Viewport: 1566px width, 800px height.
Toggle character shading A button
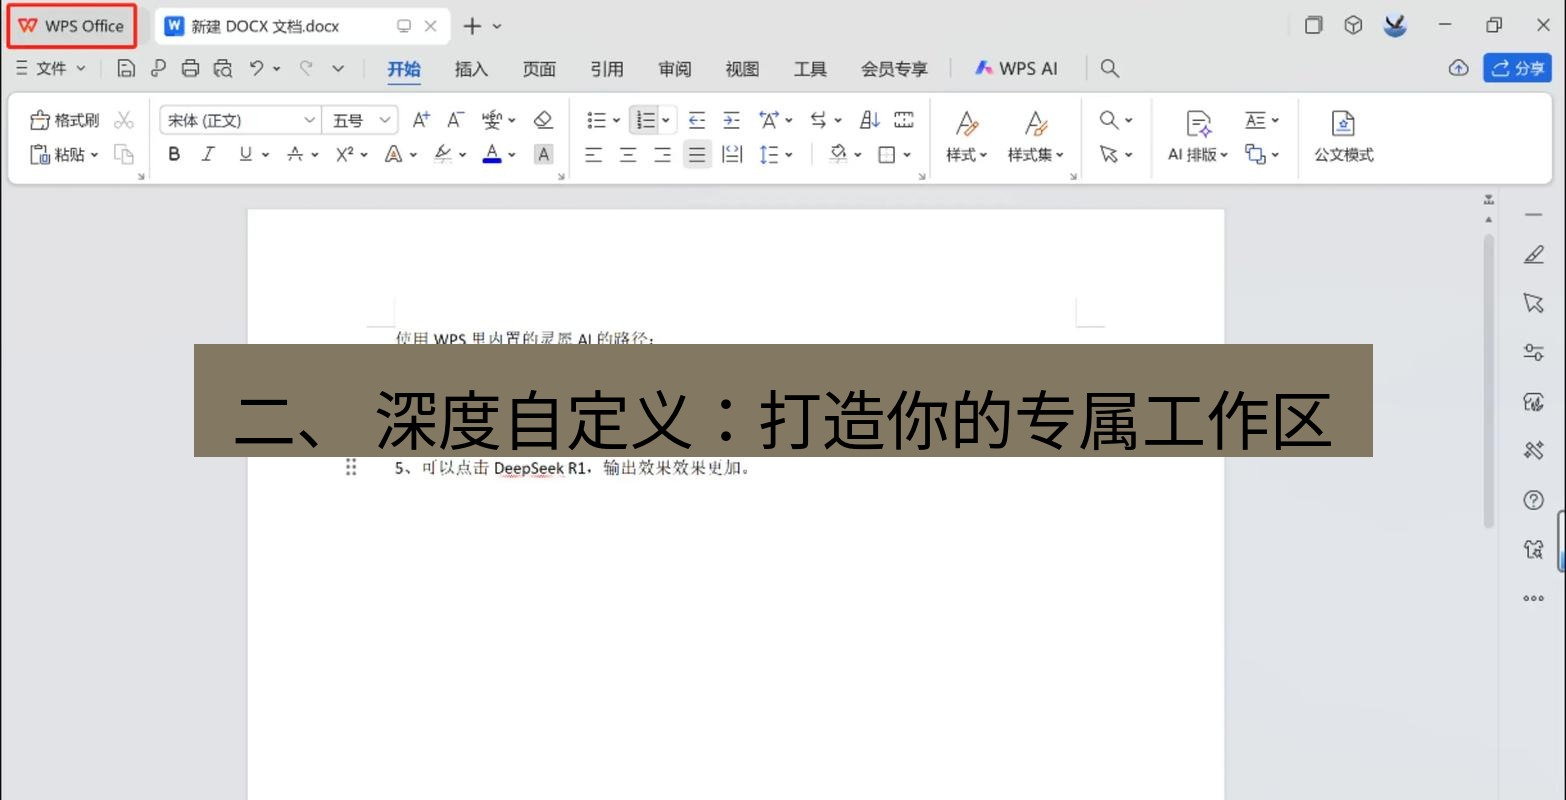(543, 154)
